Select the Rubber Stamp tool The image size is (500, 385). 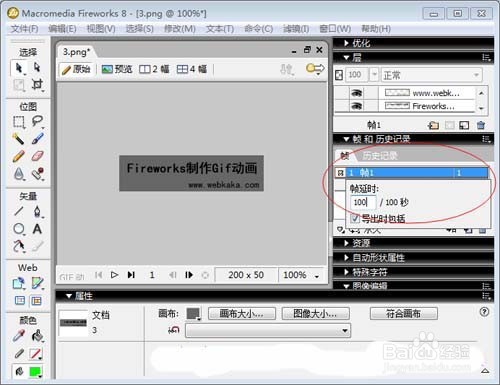coord(37,174)
